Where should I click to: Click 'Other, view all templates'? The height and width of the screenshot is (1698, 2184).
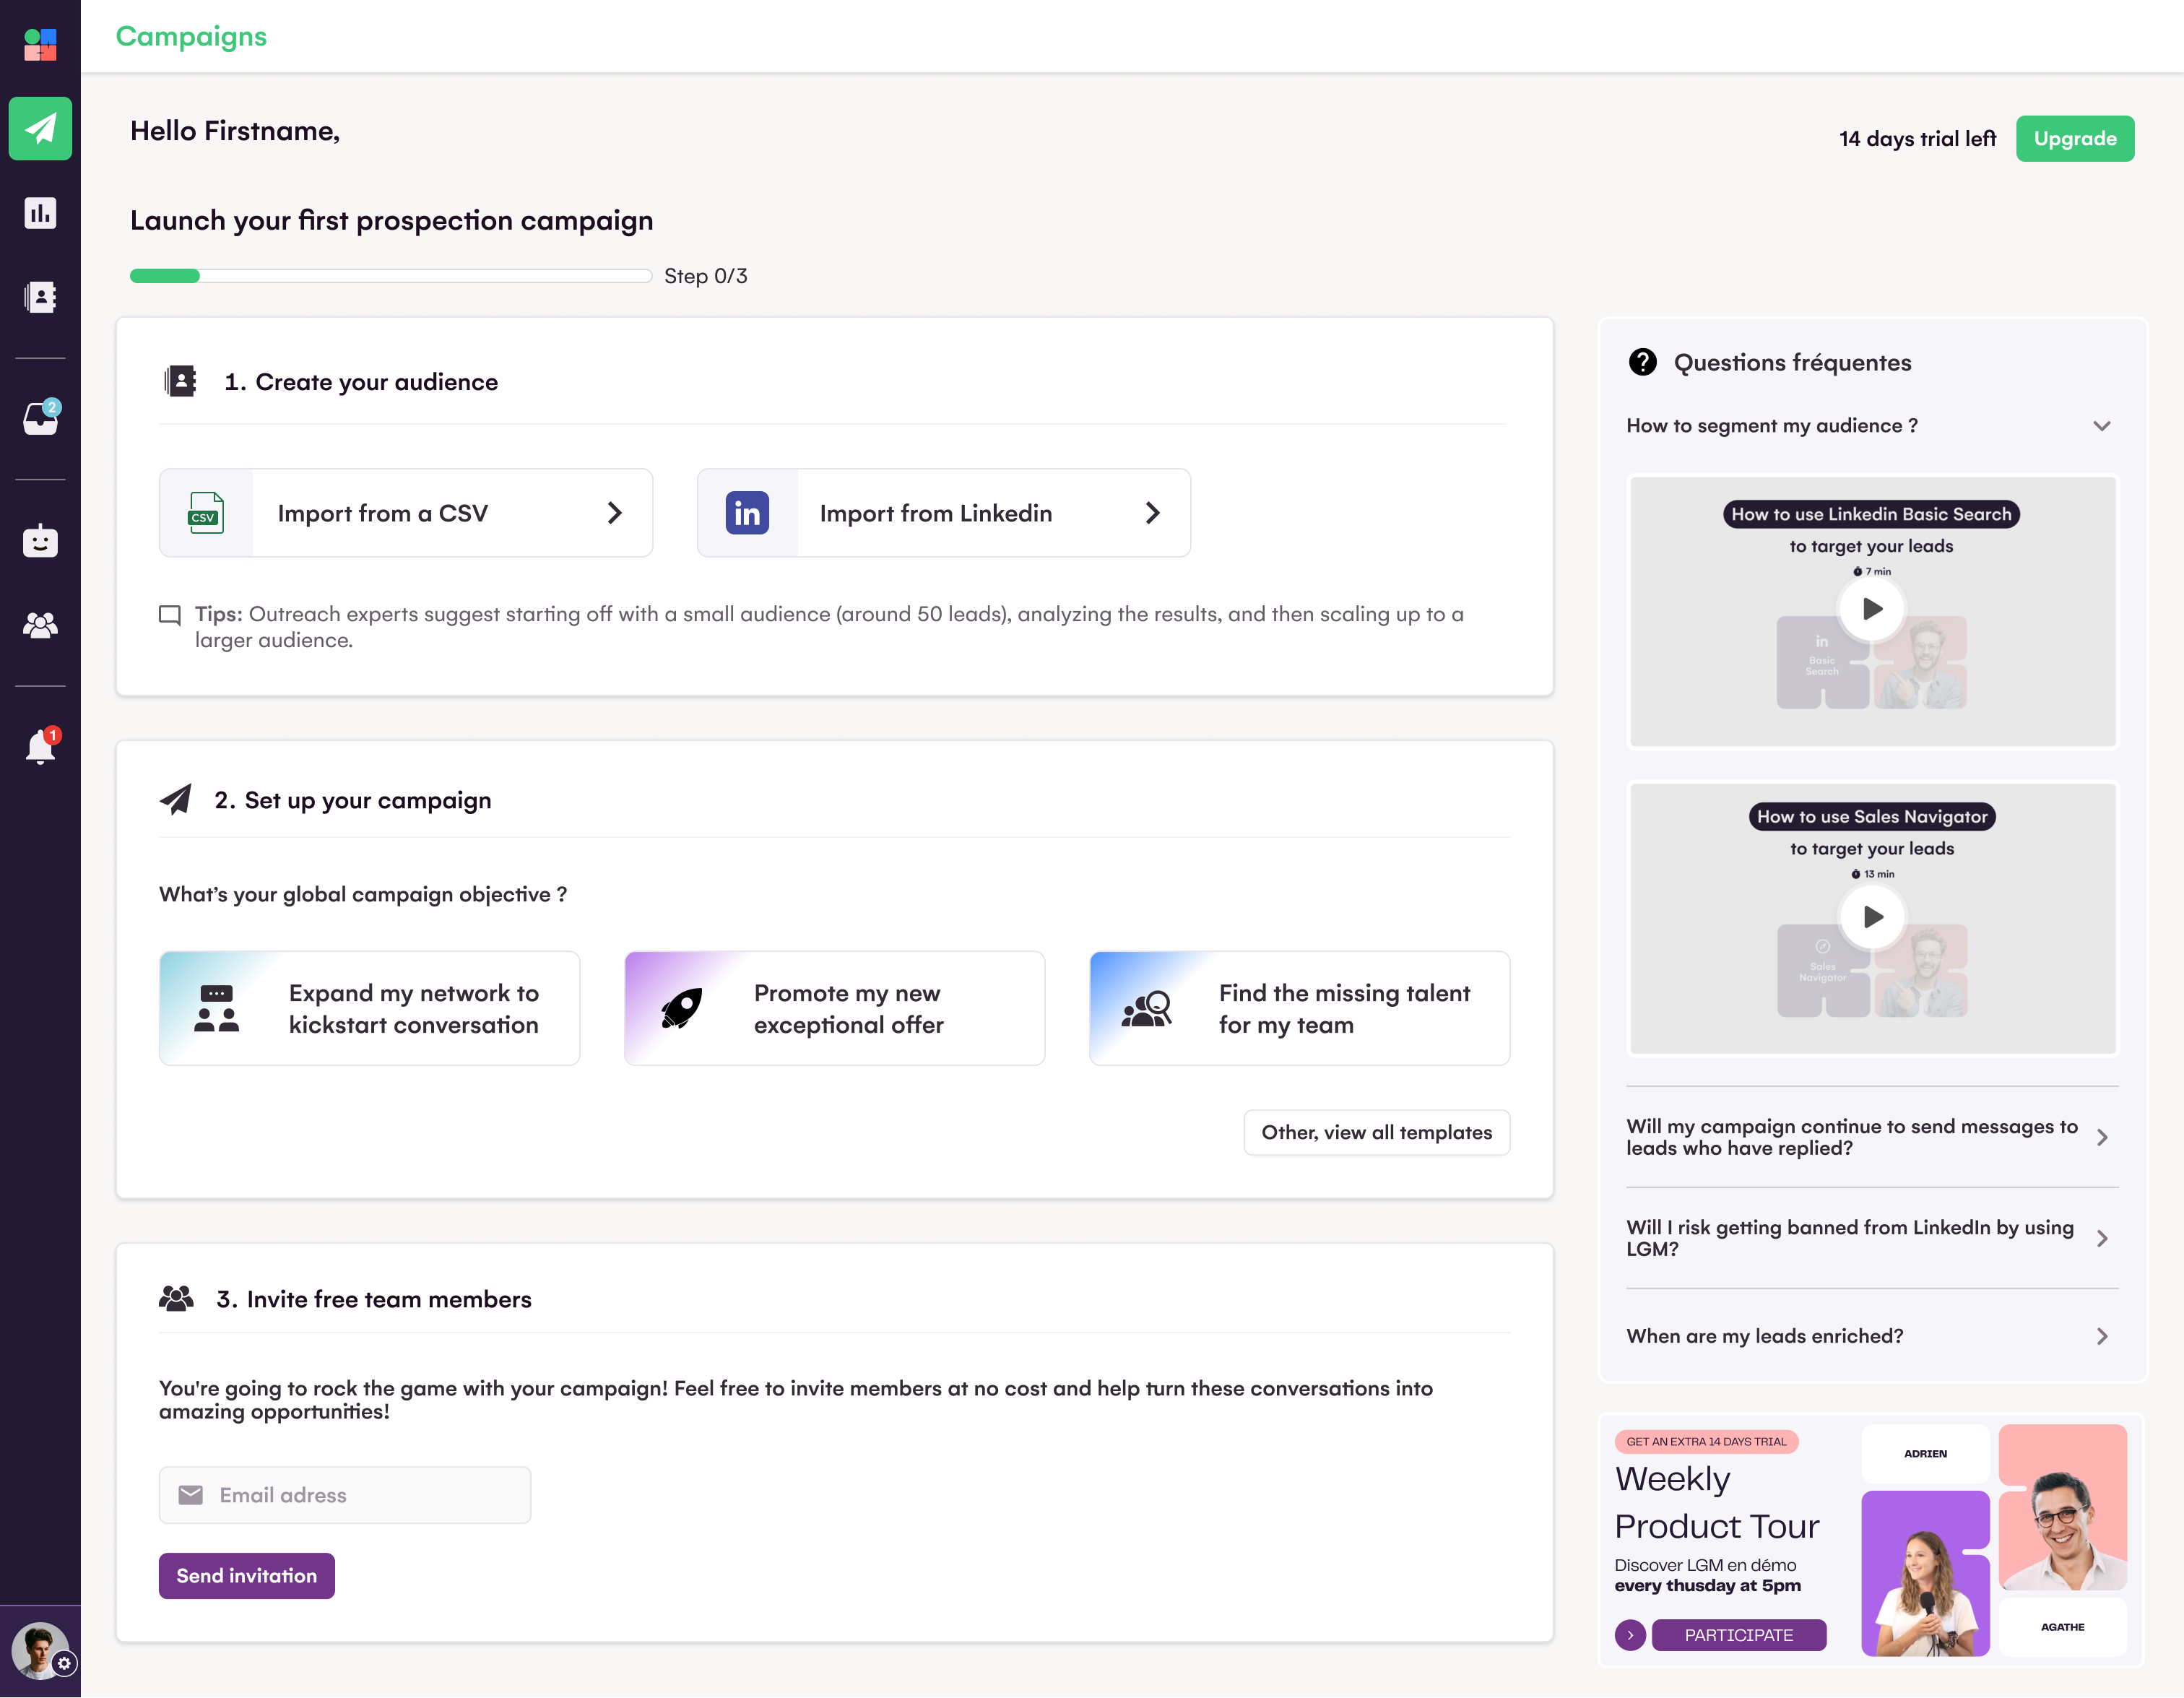tap(1377, 1132)
